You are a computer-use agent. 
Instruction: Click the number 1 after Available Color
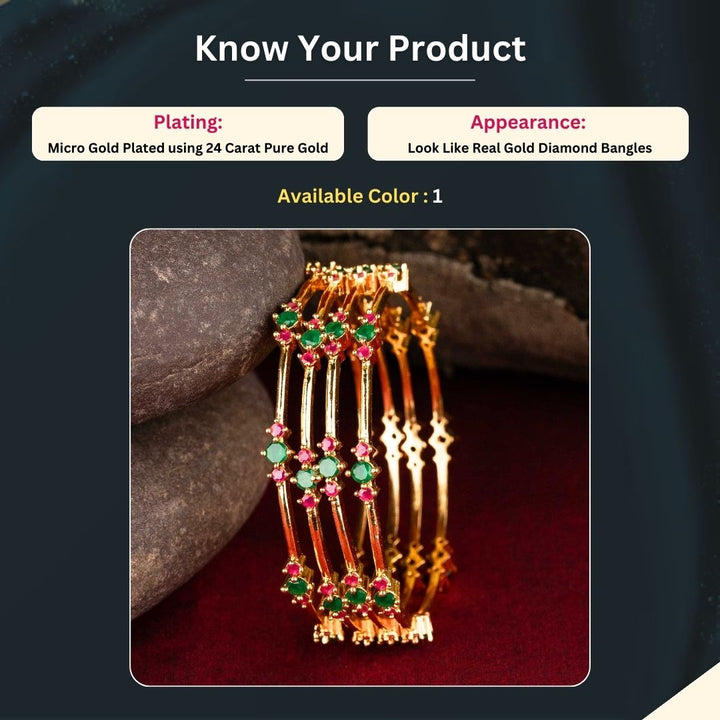[437, 196]
